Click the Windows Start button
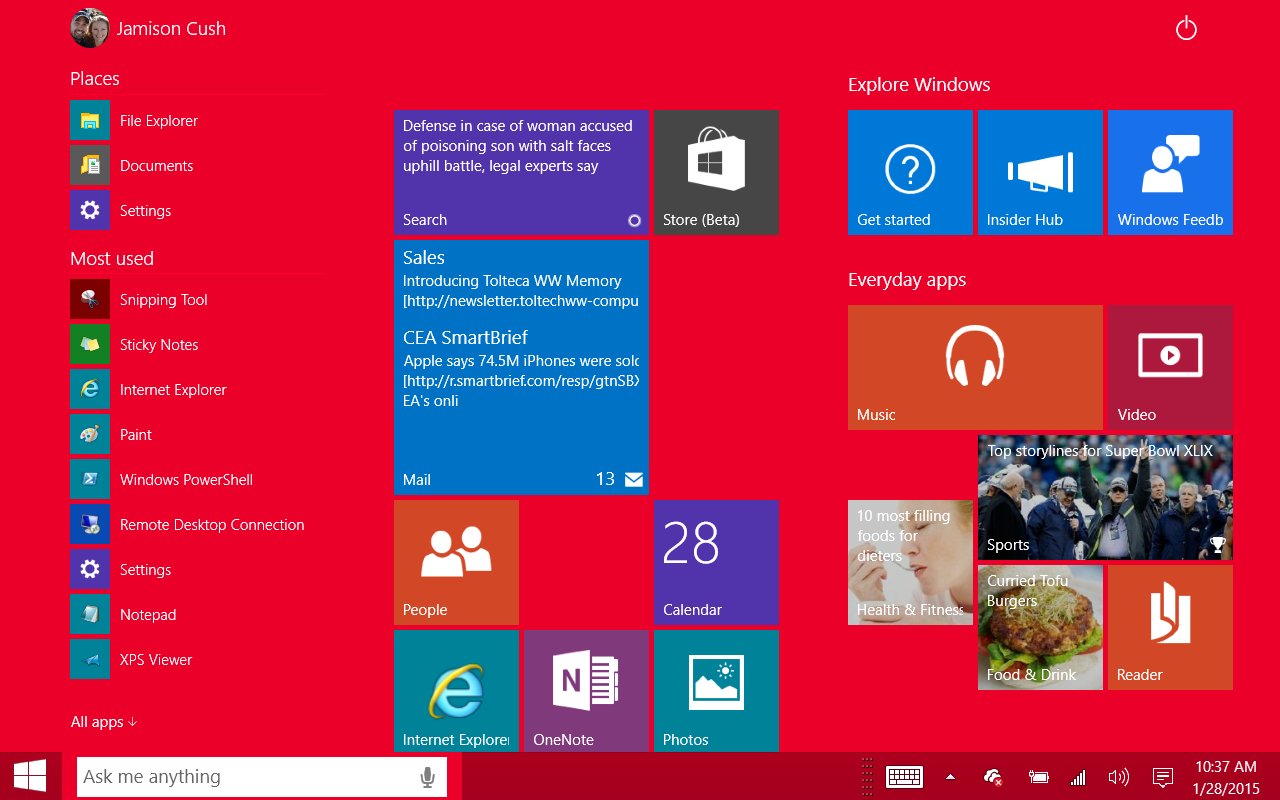The image size is (1280, 800). pyautogui.click(x=30, y=776)
